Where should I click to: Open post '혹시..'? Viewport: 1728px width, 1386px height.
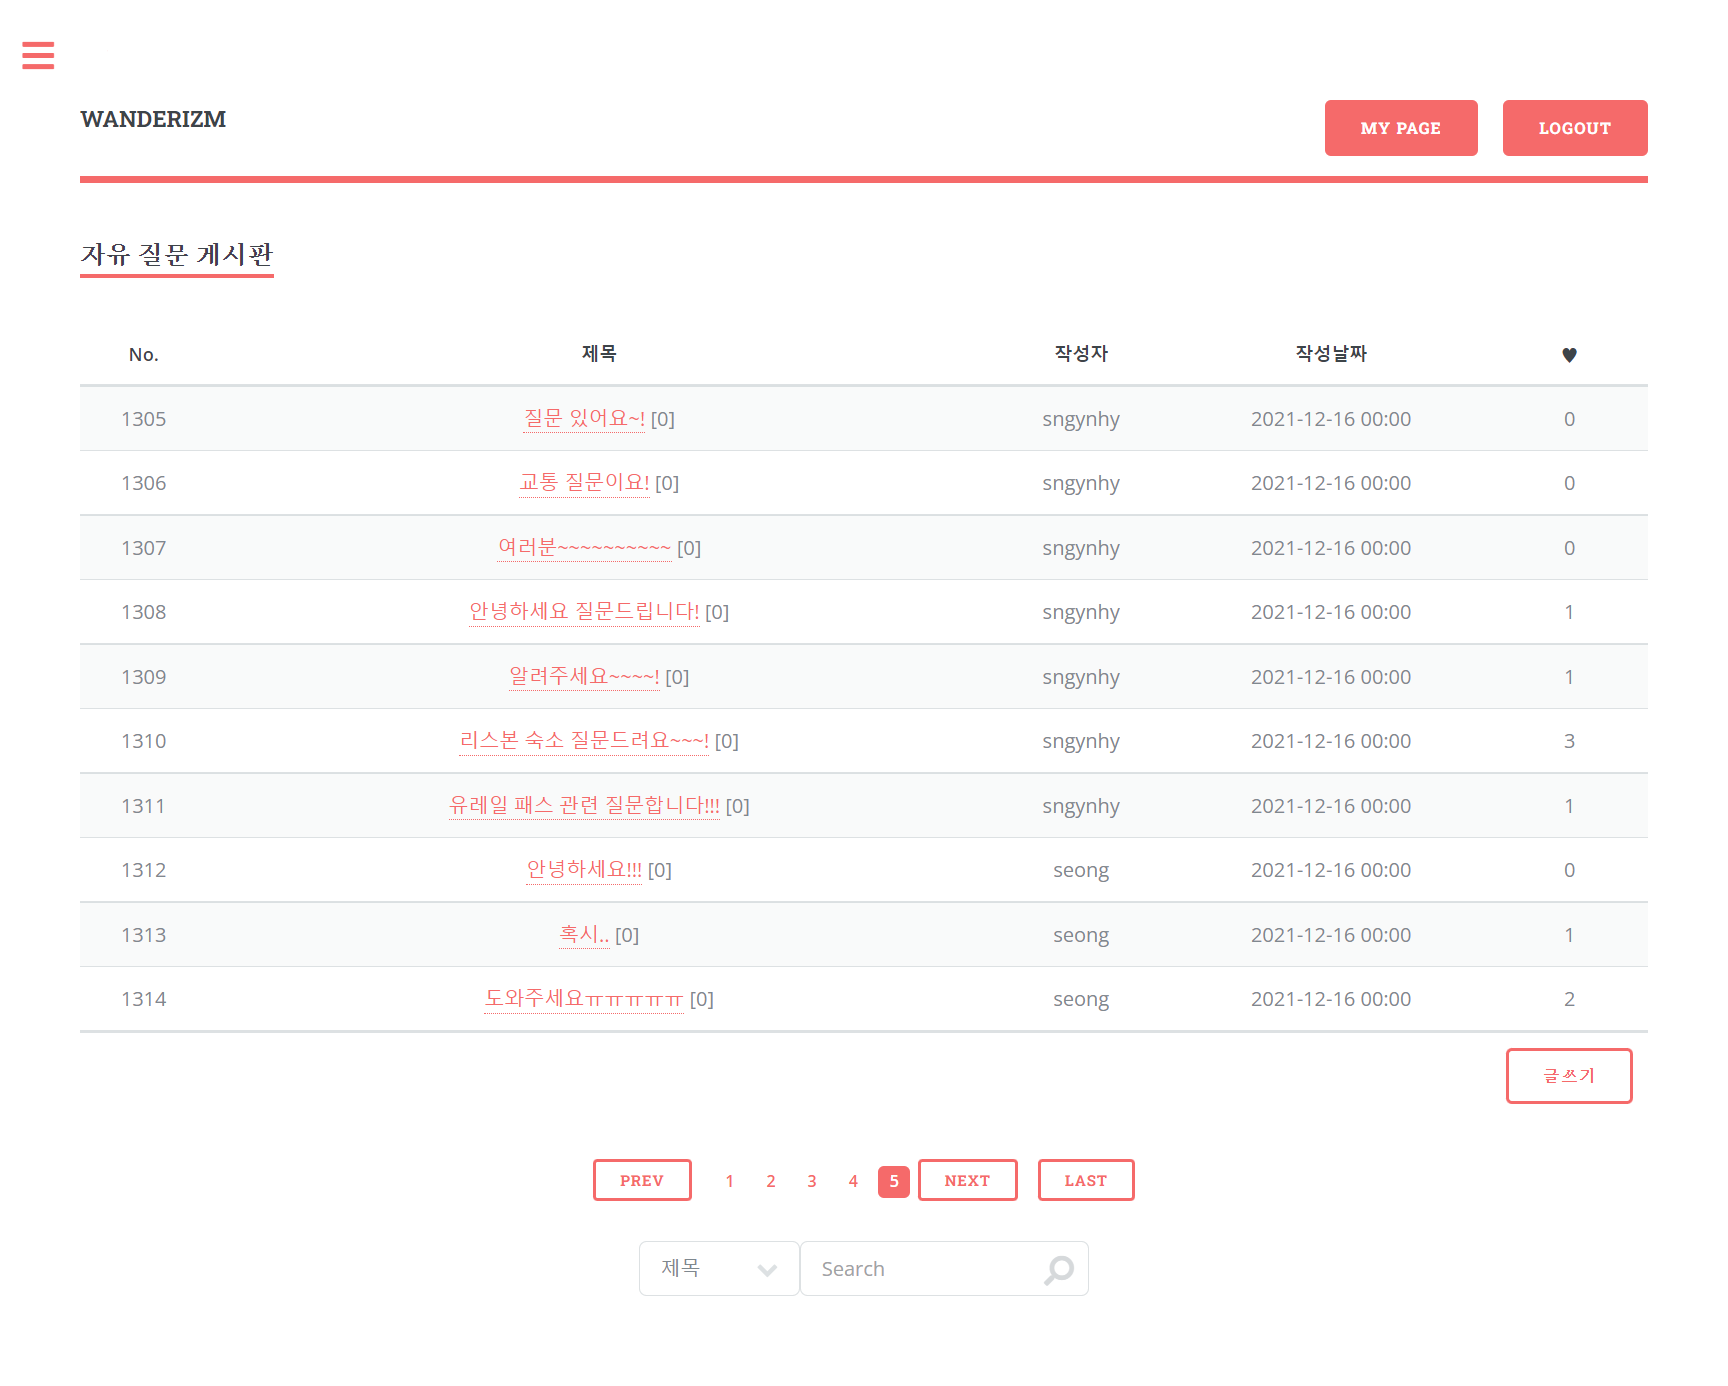[x=584, y=934]
